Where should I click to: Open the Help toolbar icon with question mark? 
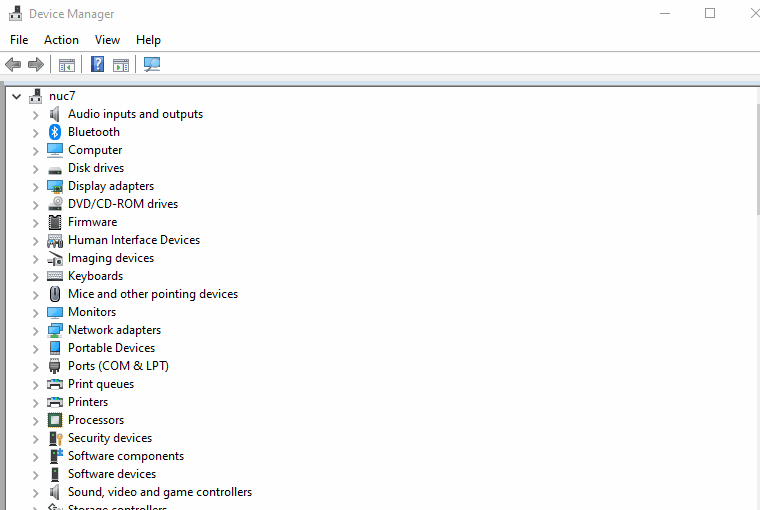point(97,64)
